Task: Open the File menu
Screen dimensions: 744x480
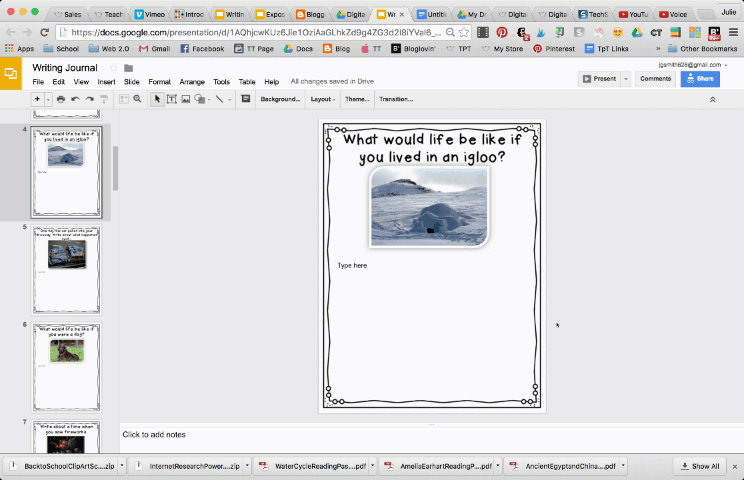Action: [x=38, y=82]
